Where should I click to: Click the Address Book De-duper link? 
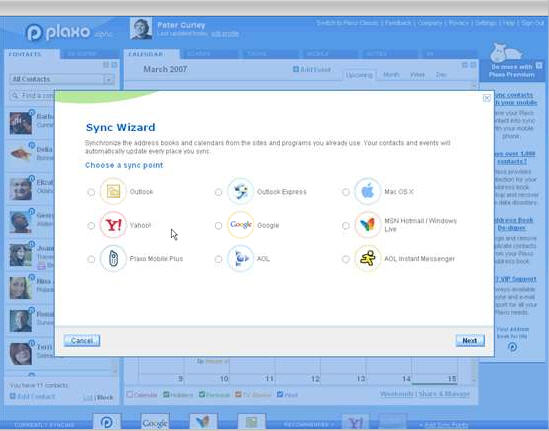pos(514,224)
